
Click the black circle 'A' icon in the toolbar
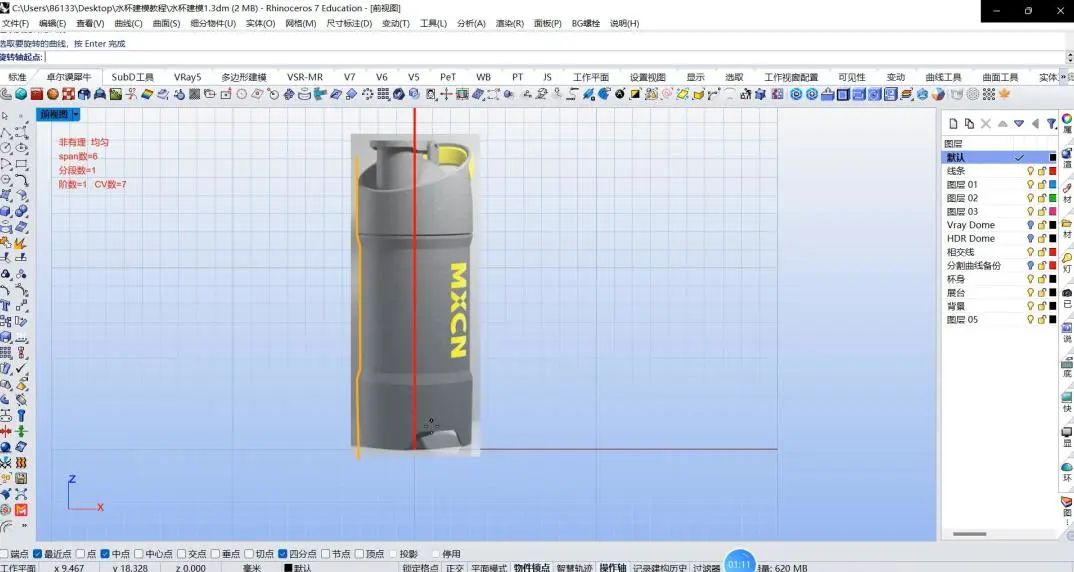coord(620,94)
